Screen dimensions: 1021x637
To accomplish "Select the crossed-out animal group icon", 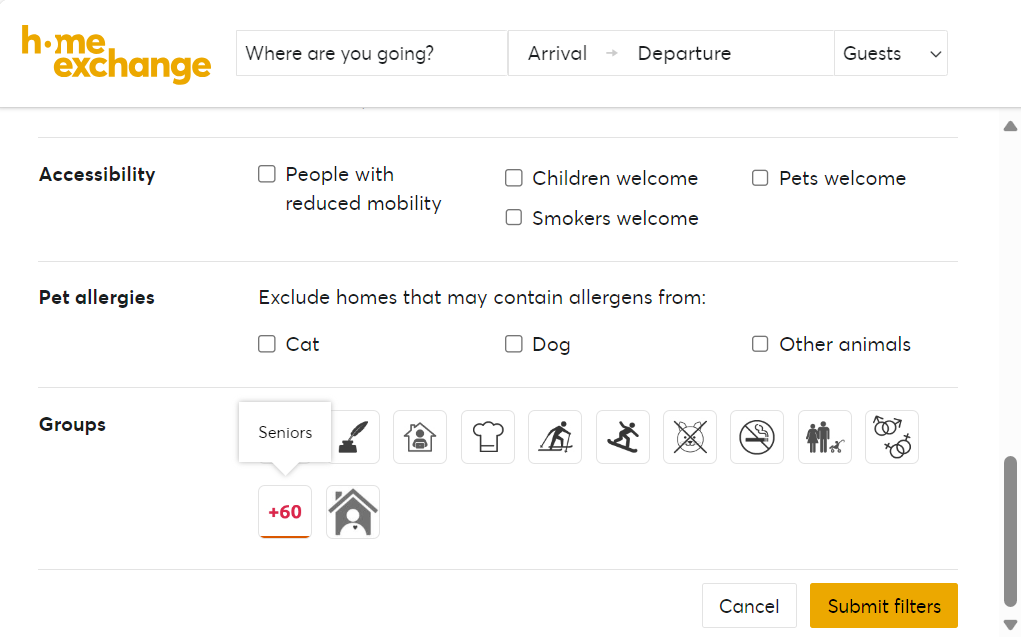I will coord(690,437).
